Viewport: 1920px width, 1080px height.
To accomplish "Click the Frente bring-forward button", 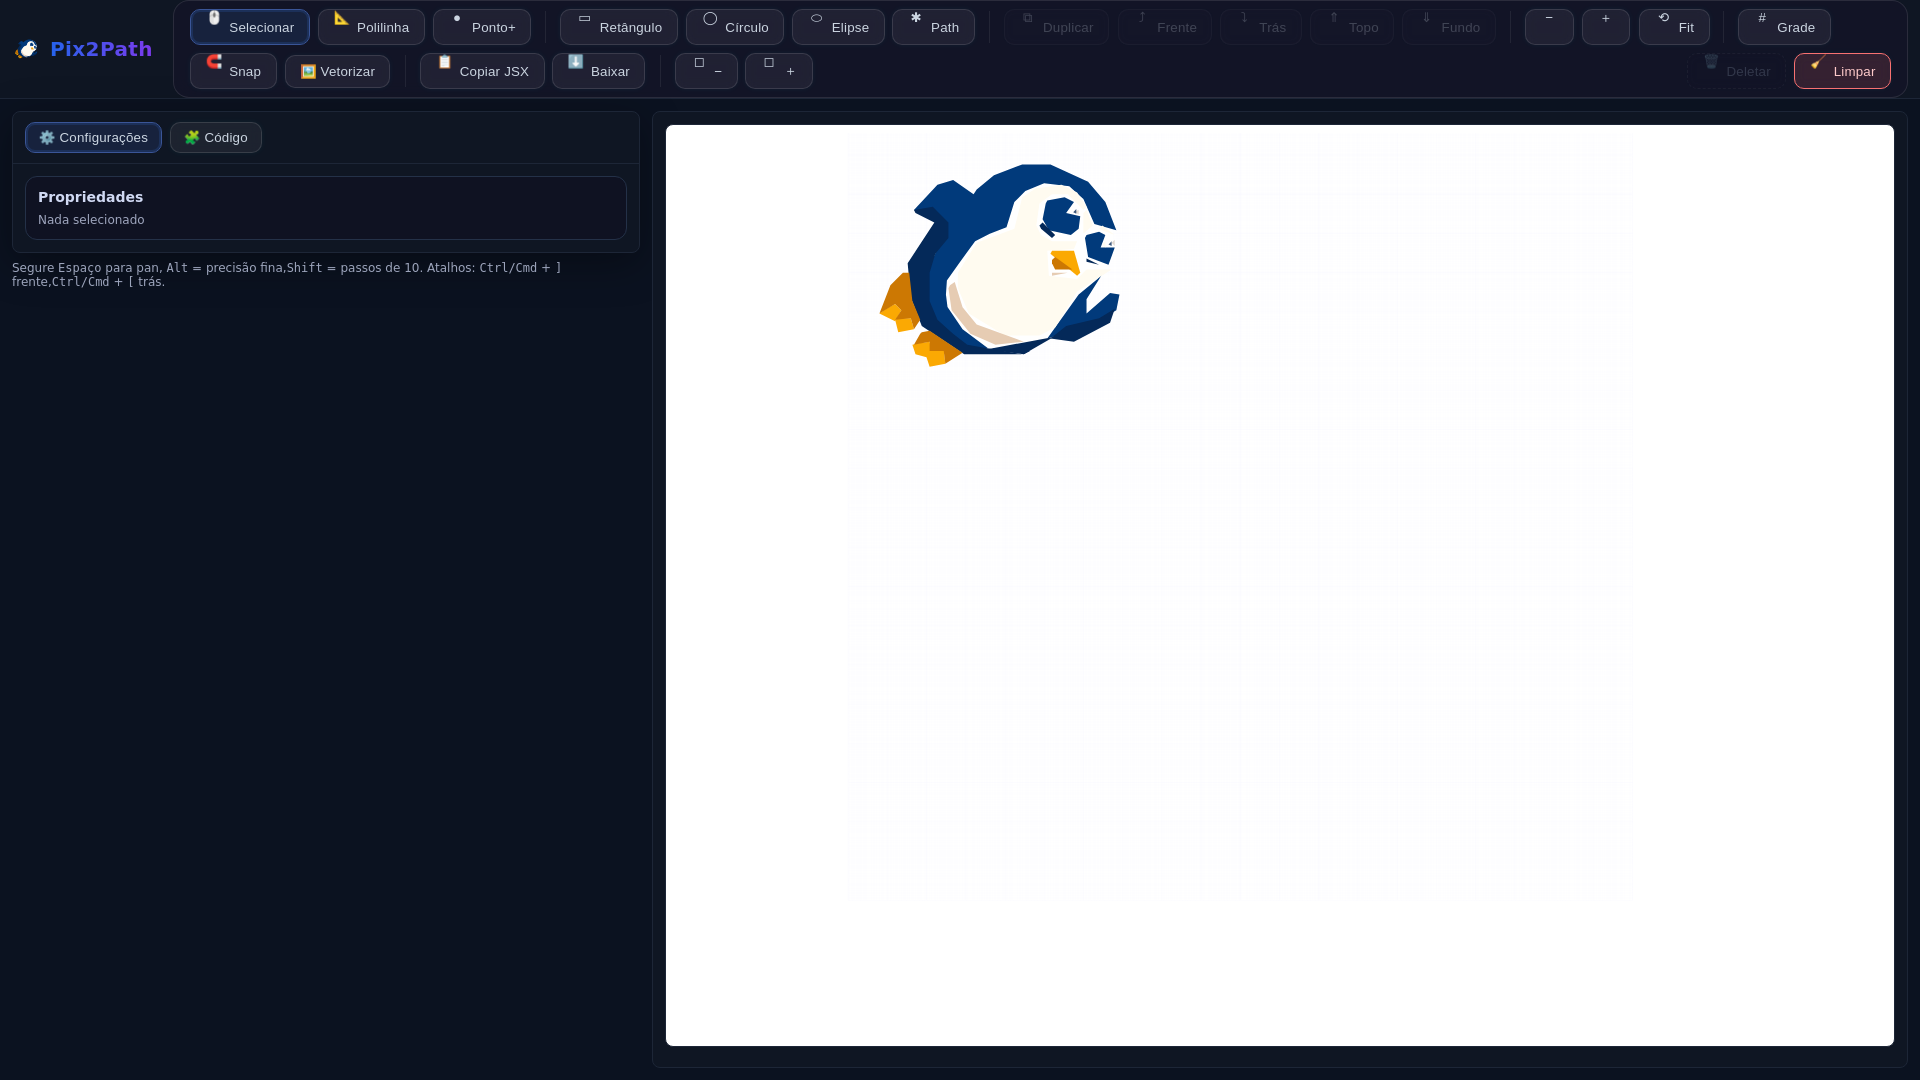I will click(1165, 27).
